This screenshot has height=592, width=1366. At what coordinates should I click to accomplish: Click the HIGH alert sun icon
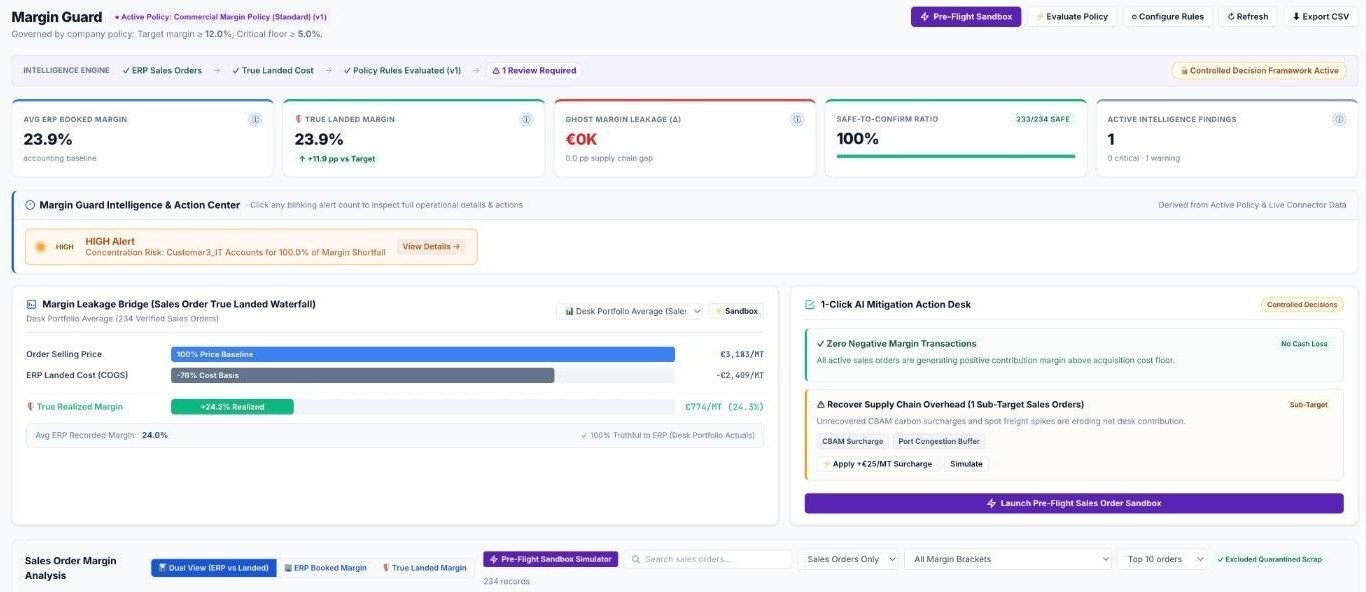pos(41,246)
